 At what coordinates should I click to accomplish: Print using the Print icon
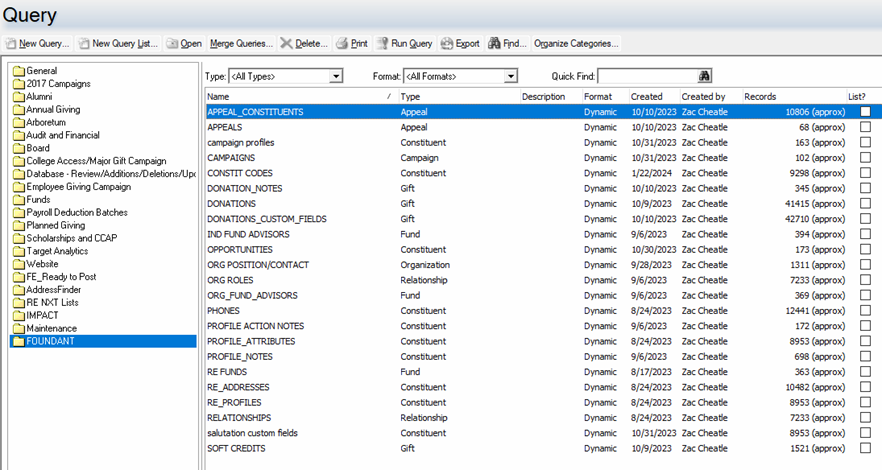point(342,44)
